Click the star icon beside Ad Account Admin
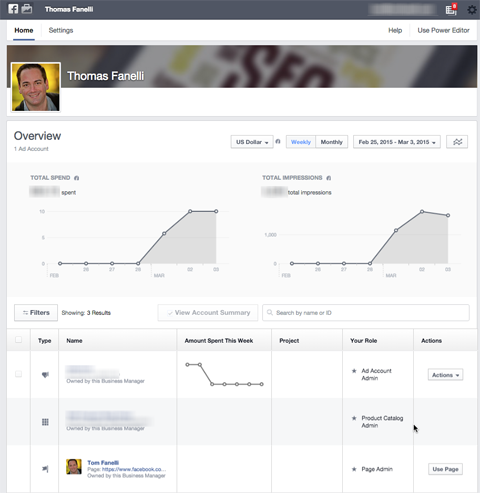Image resolution: width=480 pixels, height=493 pixels. [x=354, y=371]
